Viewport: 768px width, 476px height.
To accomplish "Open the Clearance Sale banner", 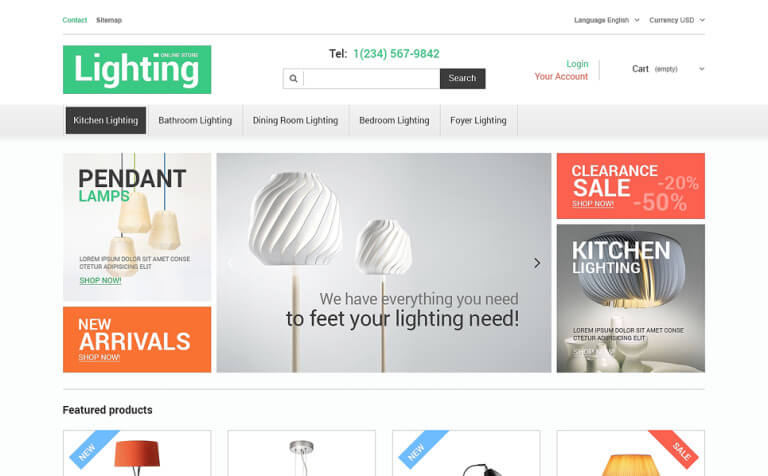I will tap(630, 186).
